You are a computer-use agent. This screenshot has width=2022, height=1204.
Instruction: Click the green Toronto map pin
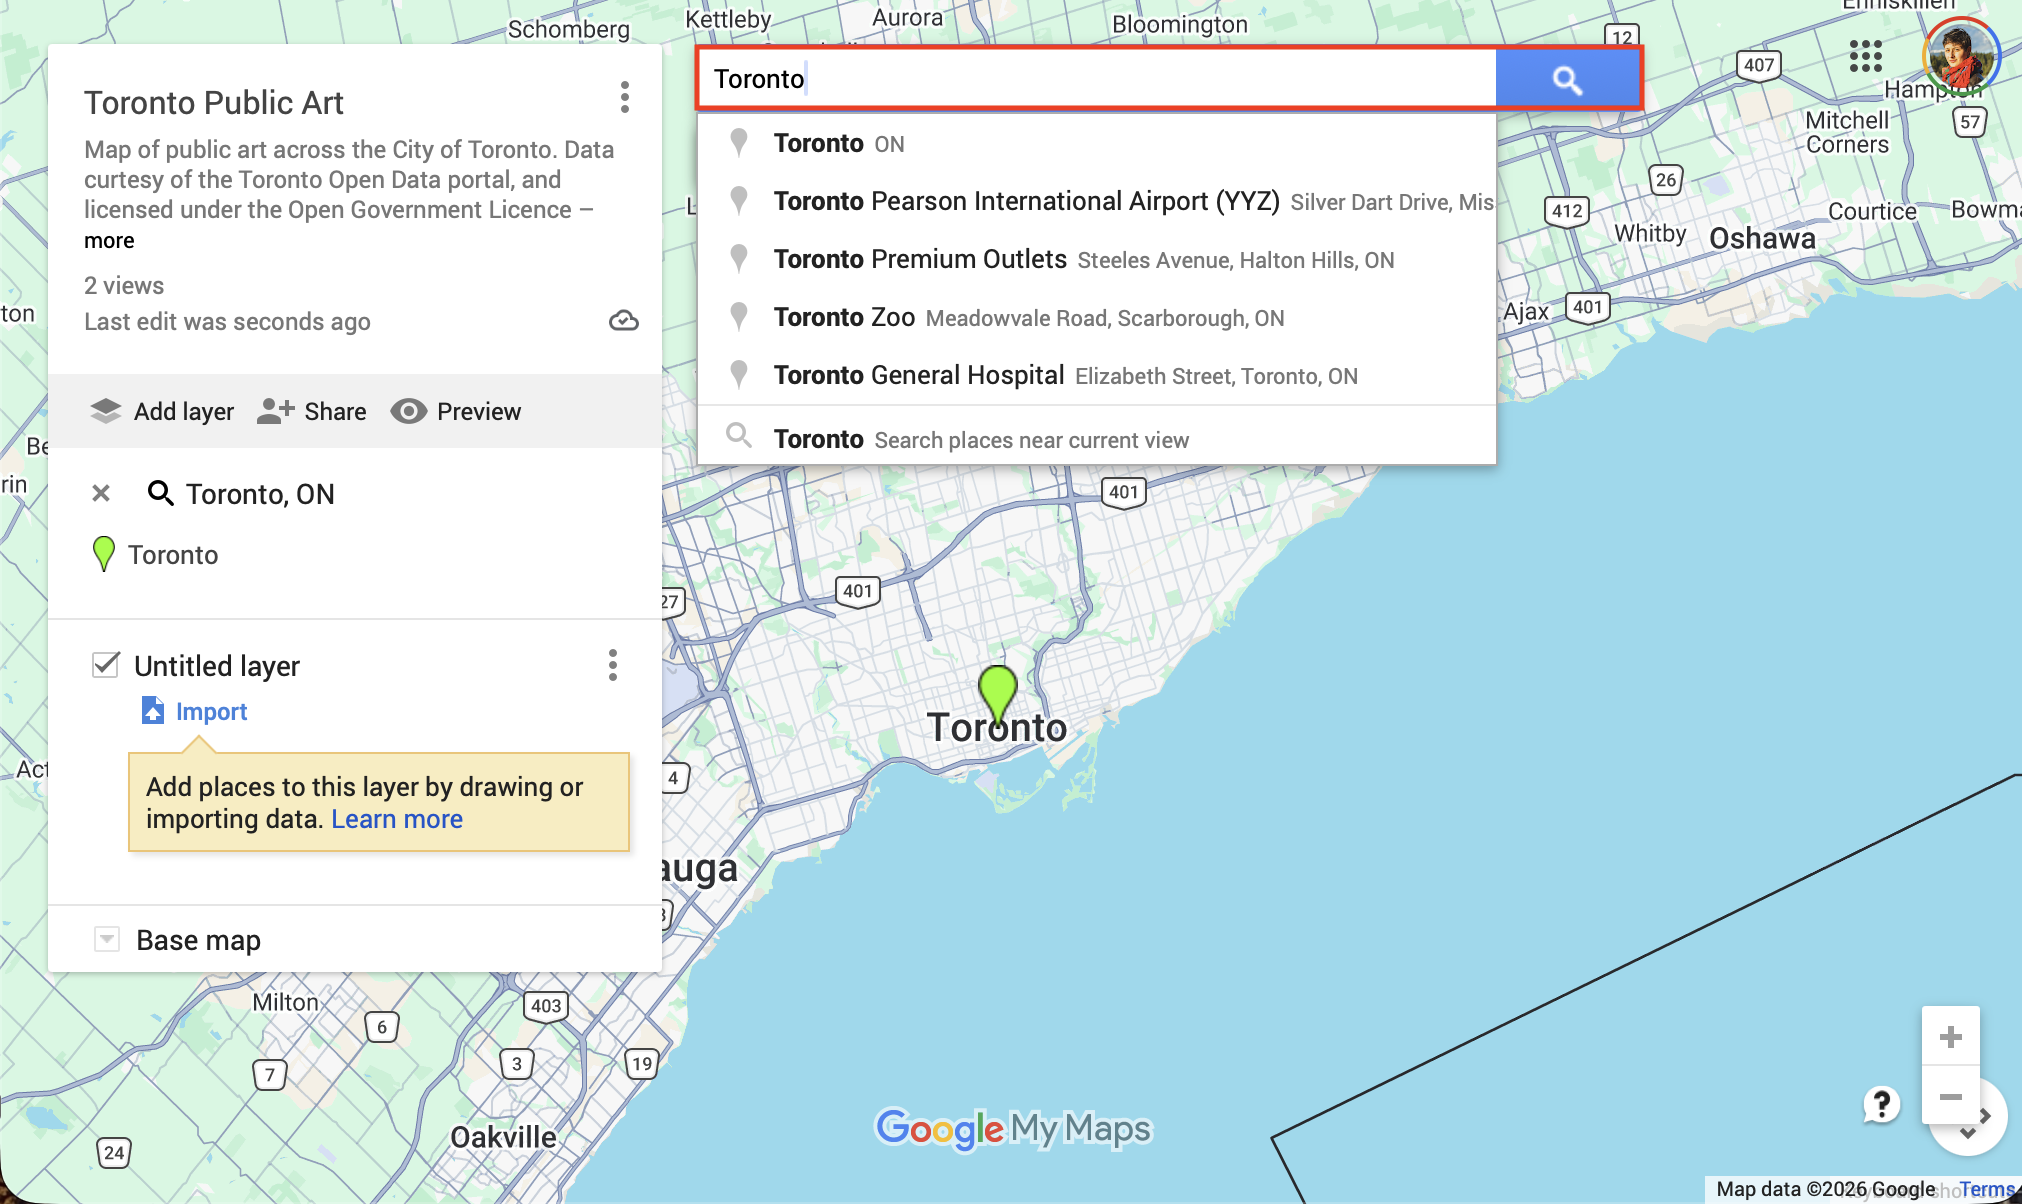pos(997,690)
